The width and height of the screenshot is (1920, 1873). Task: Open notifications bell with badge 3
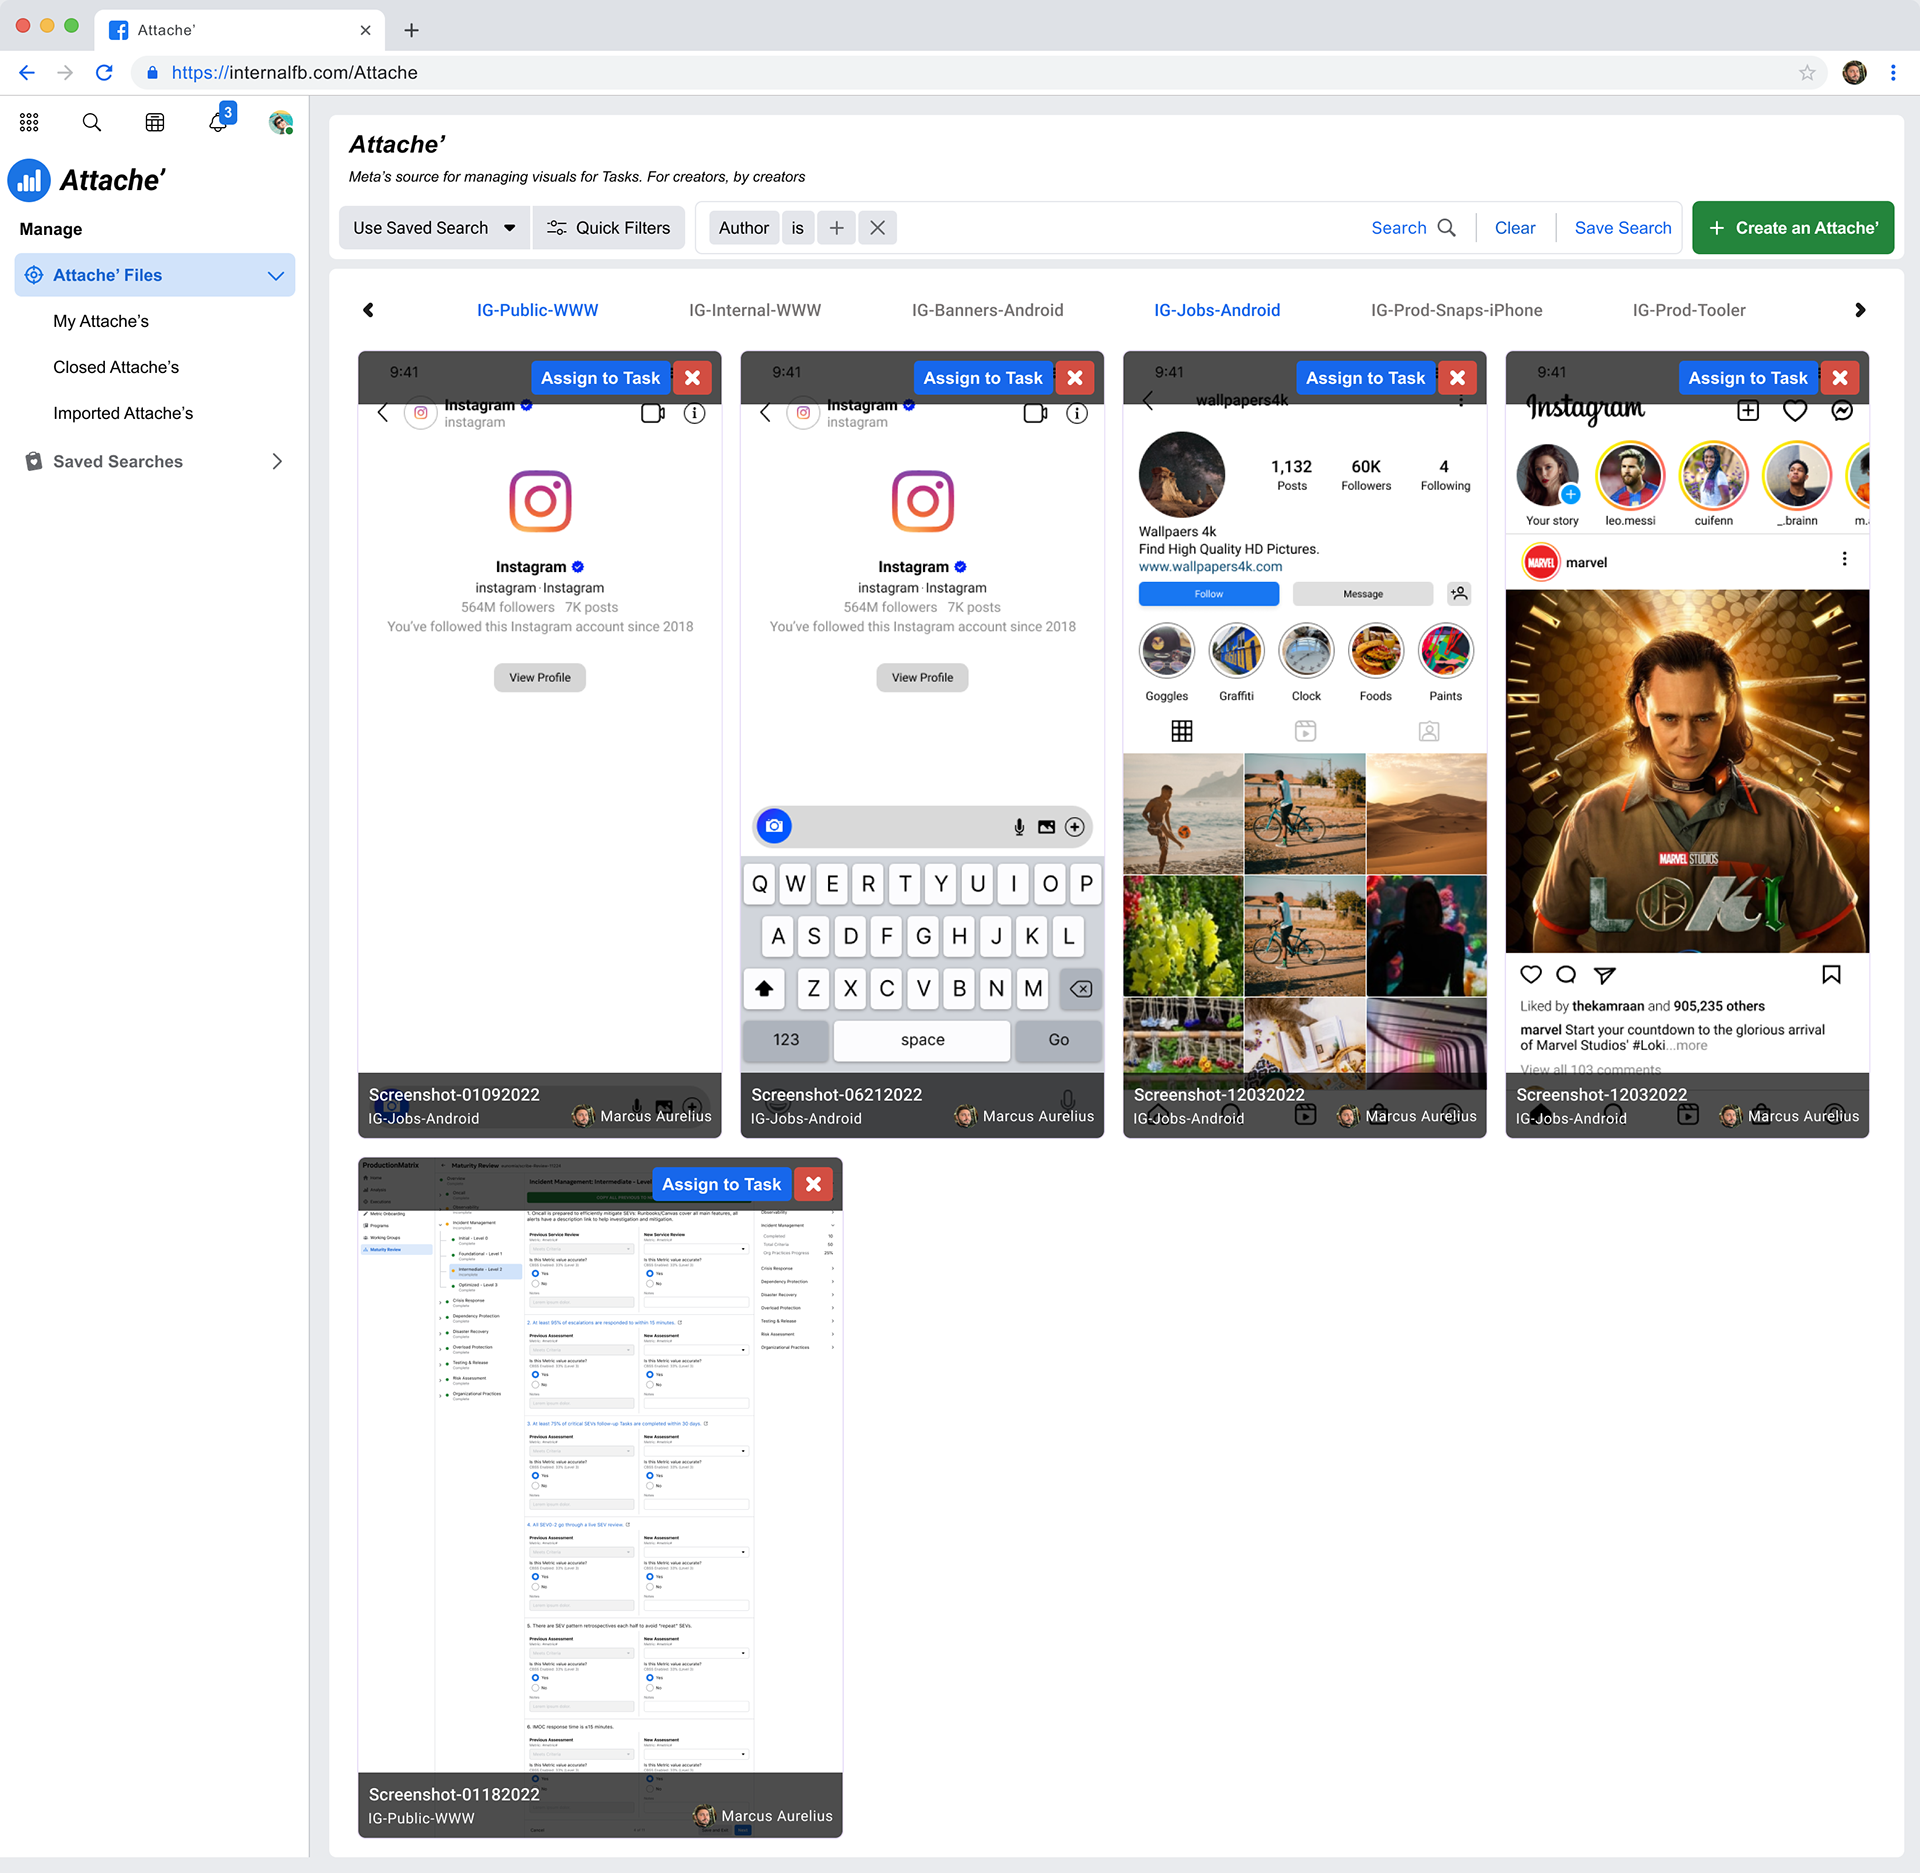pos(218,122)
